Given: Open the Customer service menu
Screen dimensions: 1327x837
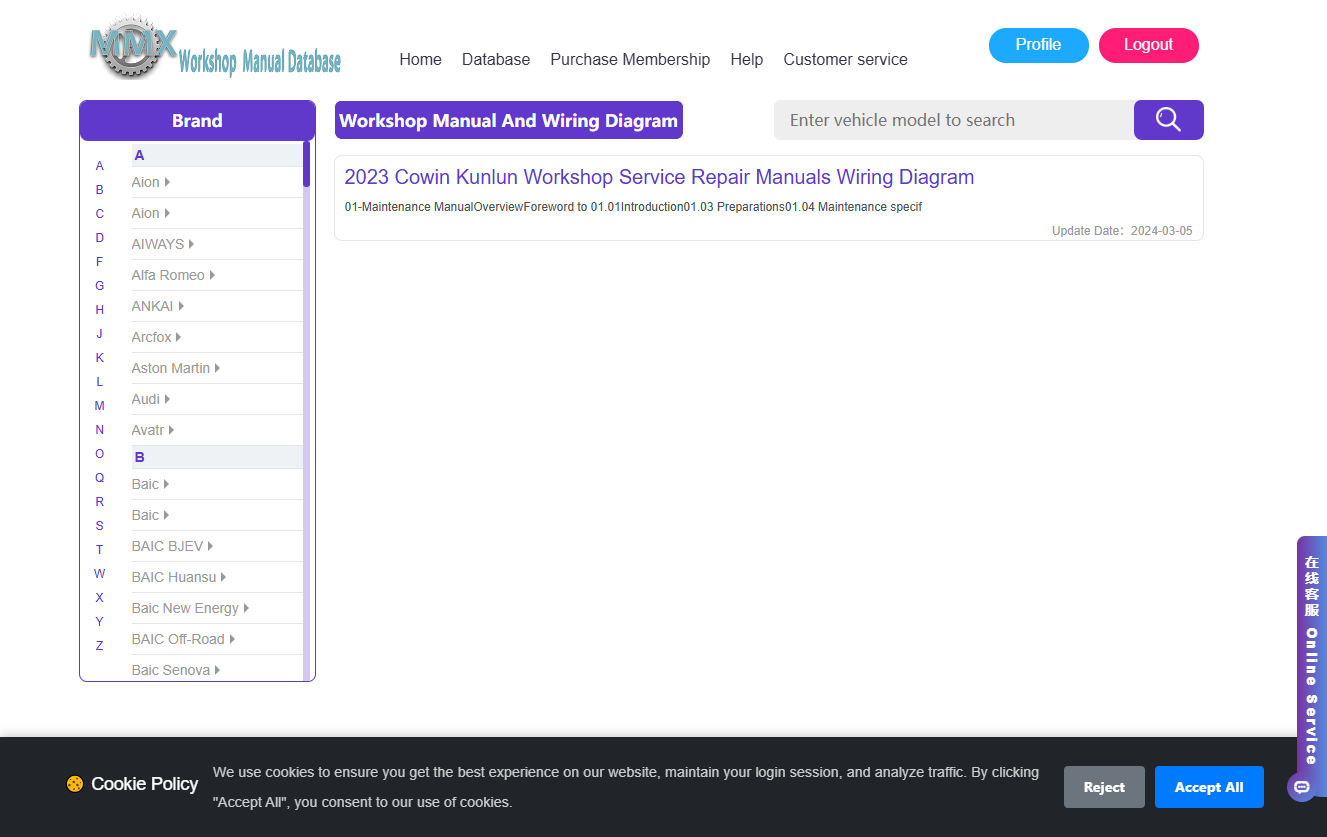Looking at the screenshot, I should tap(845, 60).
